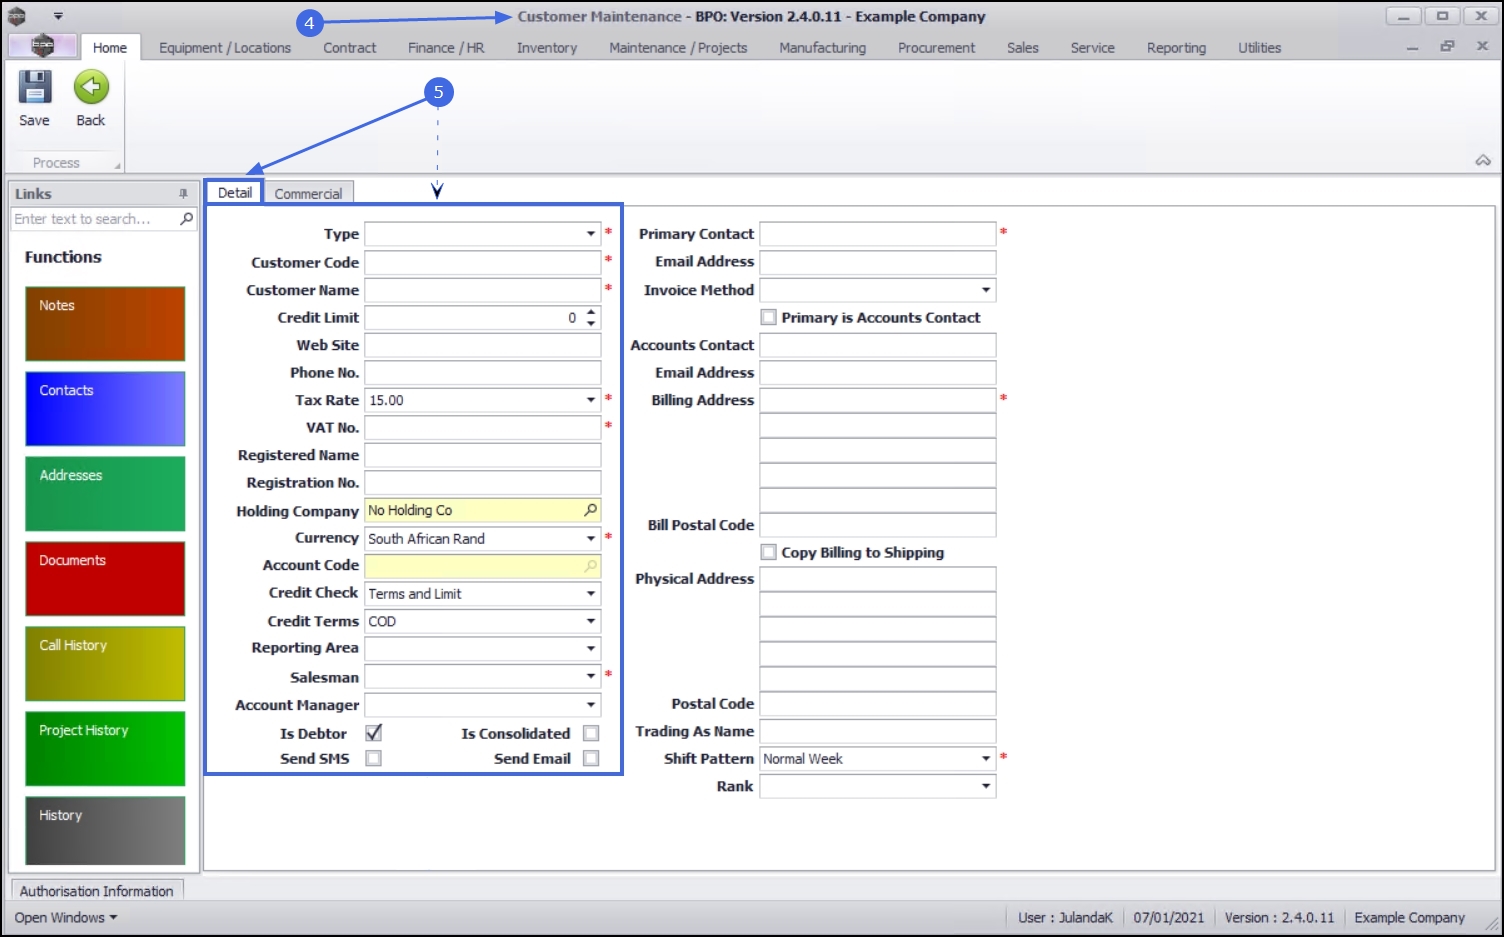Screen dimensions: 1504x937
Task: Open the Procurement ribbon tab
Action: coord(936,47)
